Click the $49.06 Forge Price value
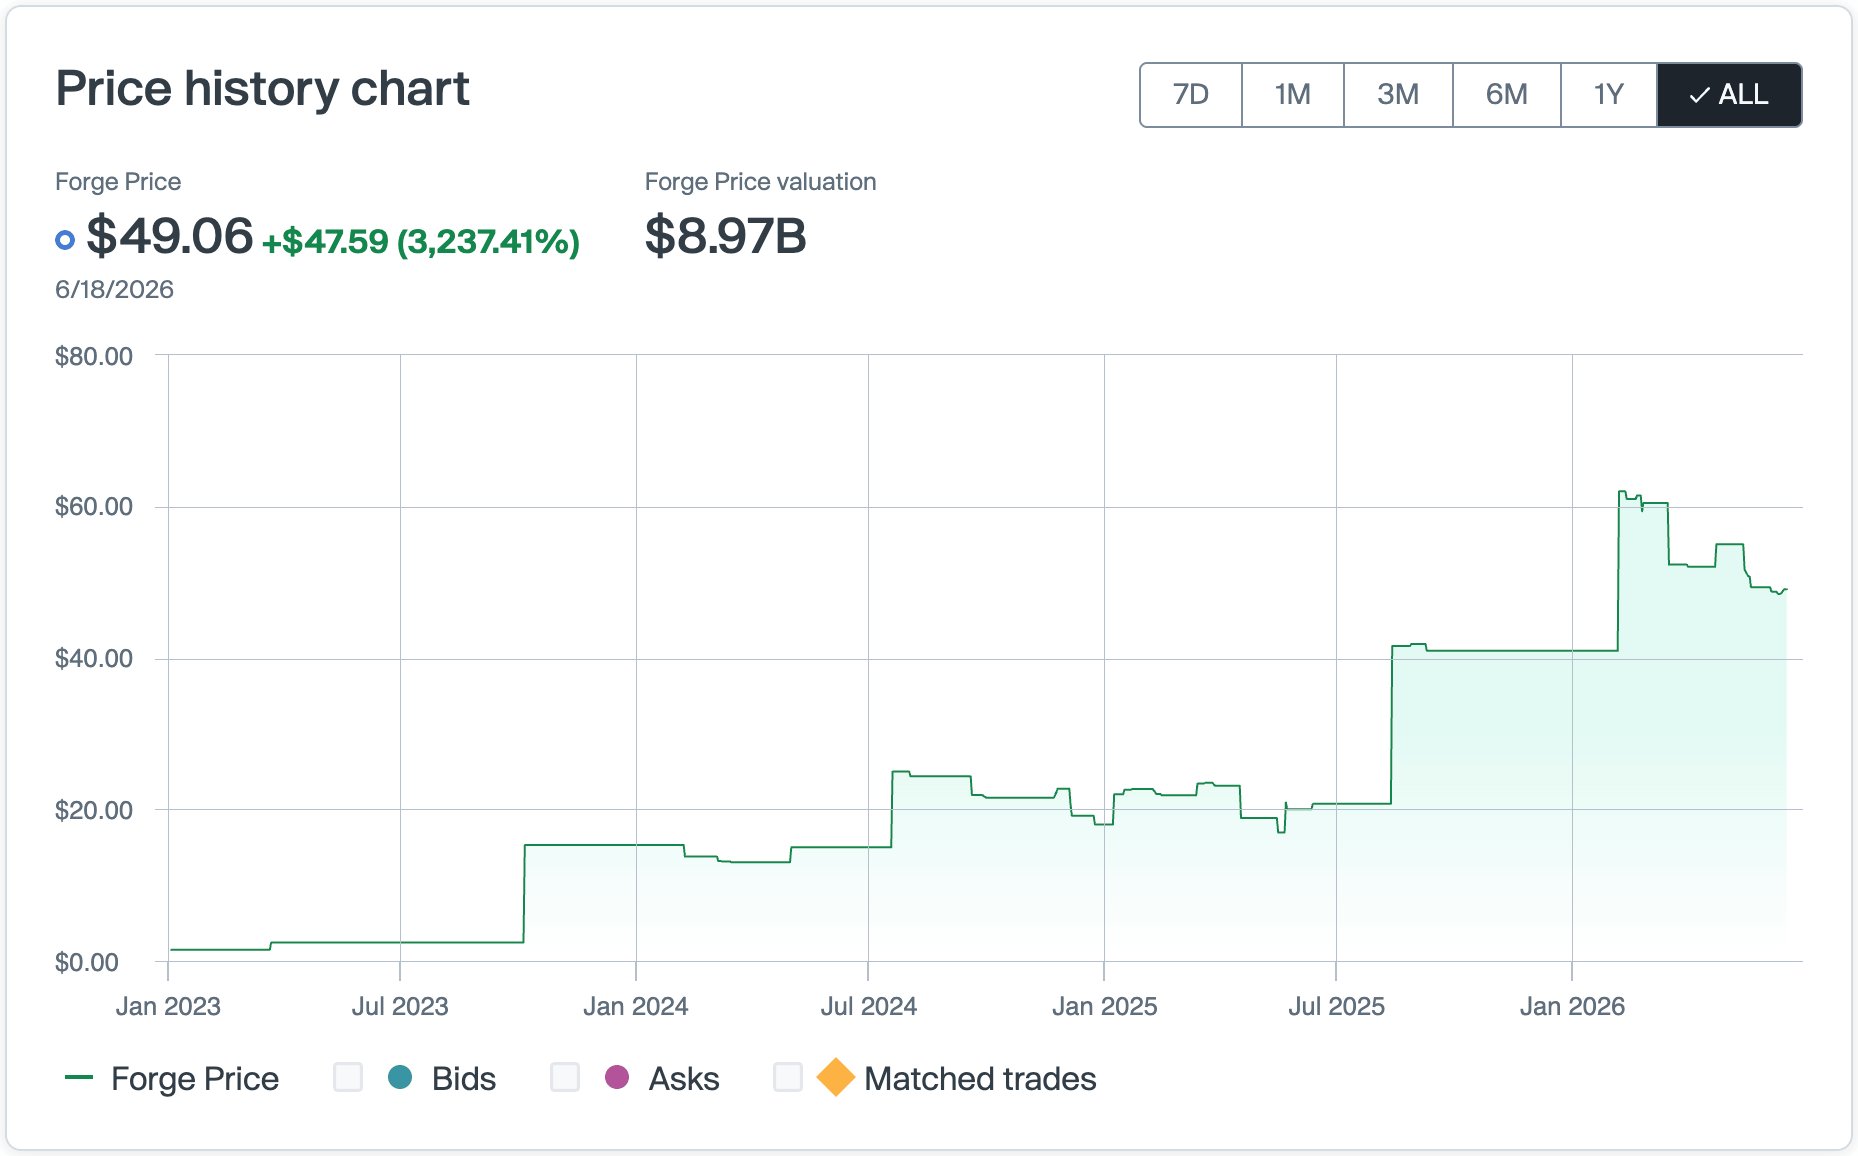 pos(170,236)
